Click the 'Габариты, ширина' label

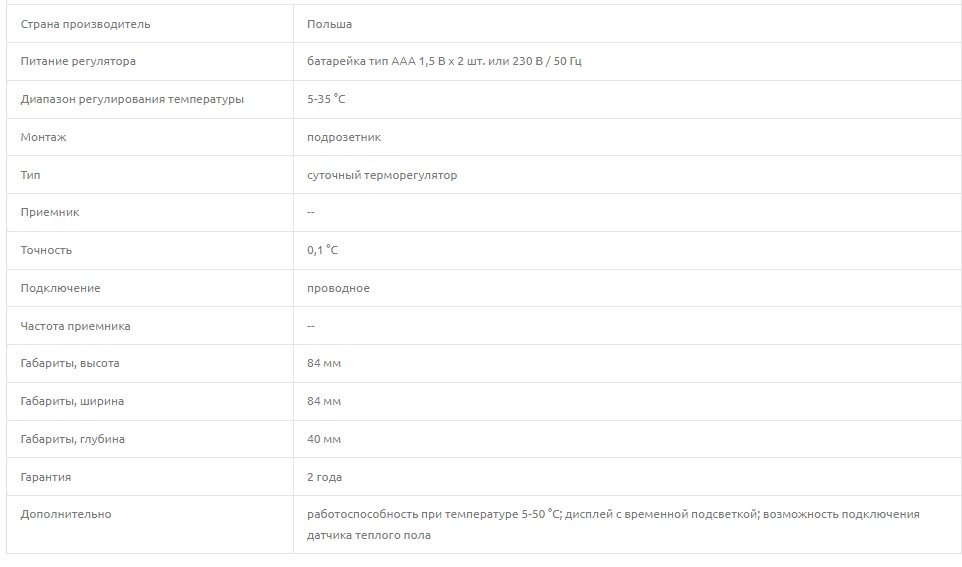(72, 402)
